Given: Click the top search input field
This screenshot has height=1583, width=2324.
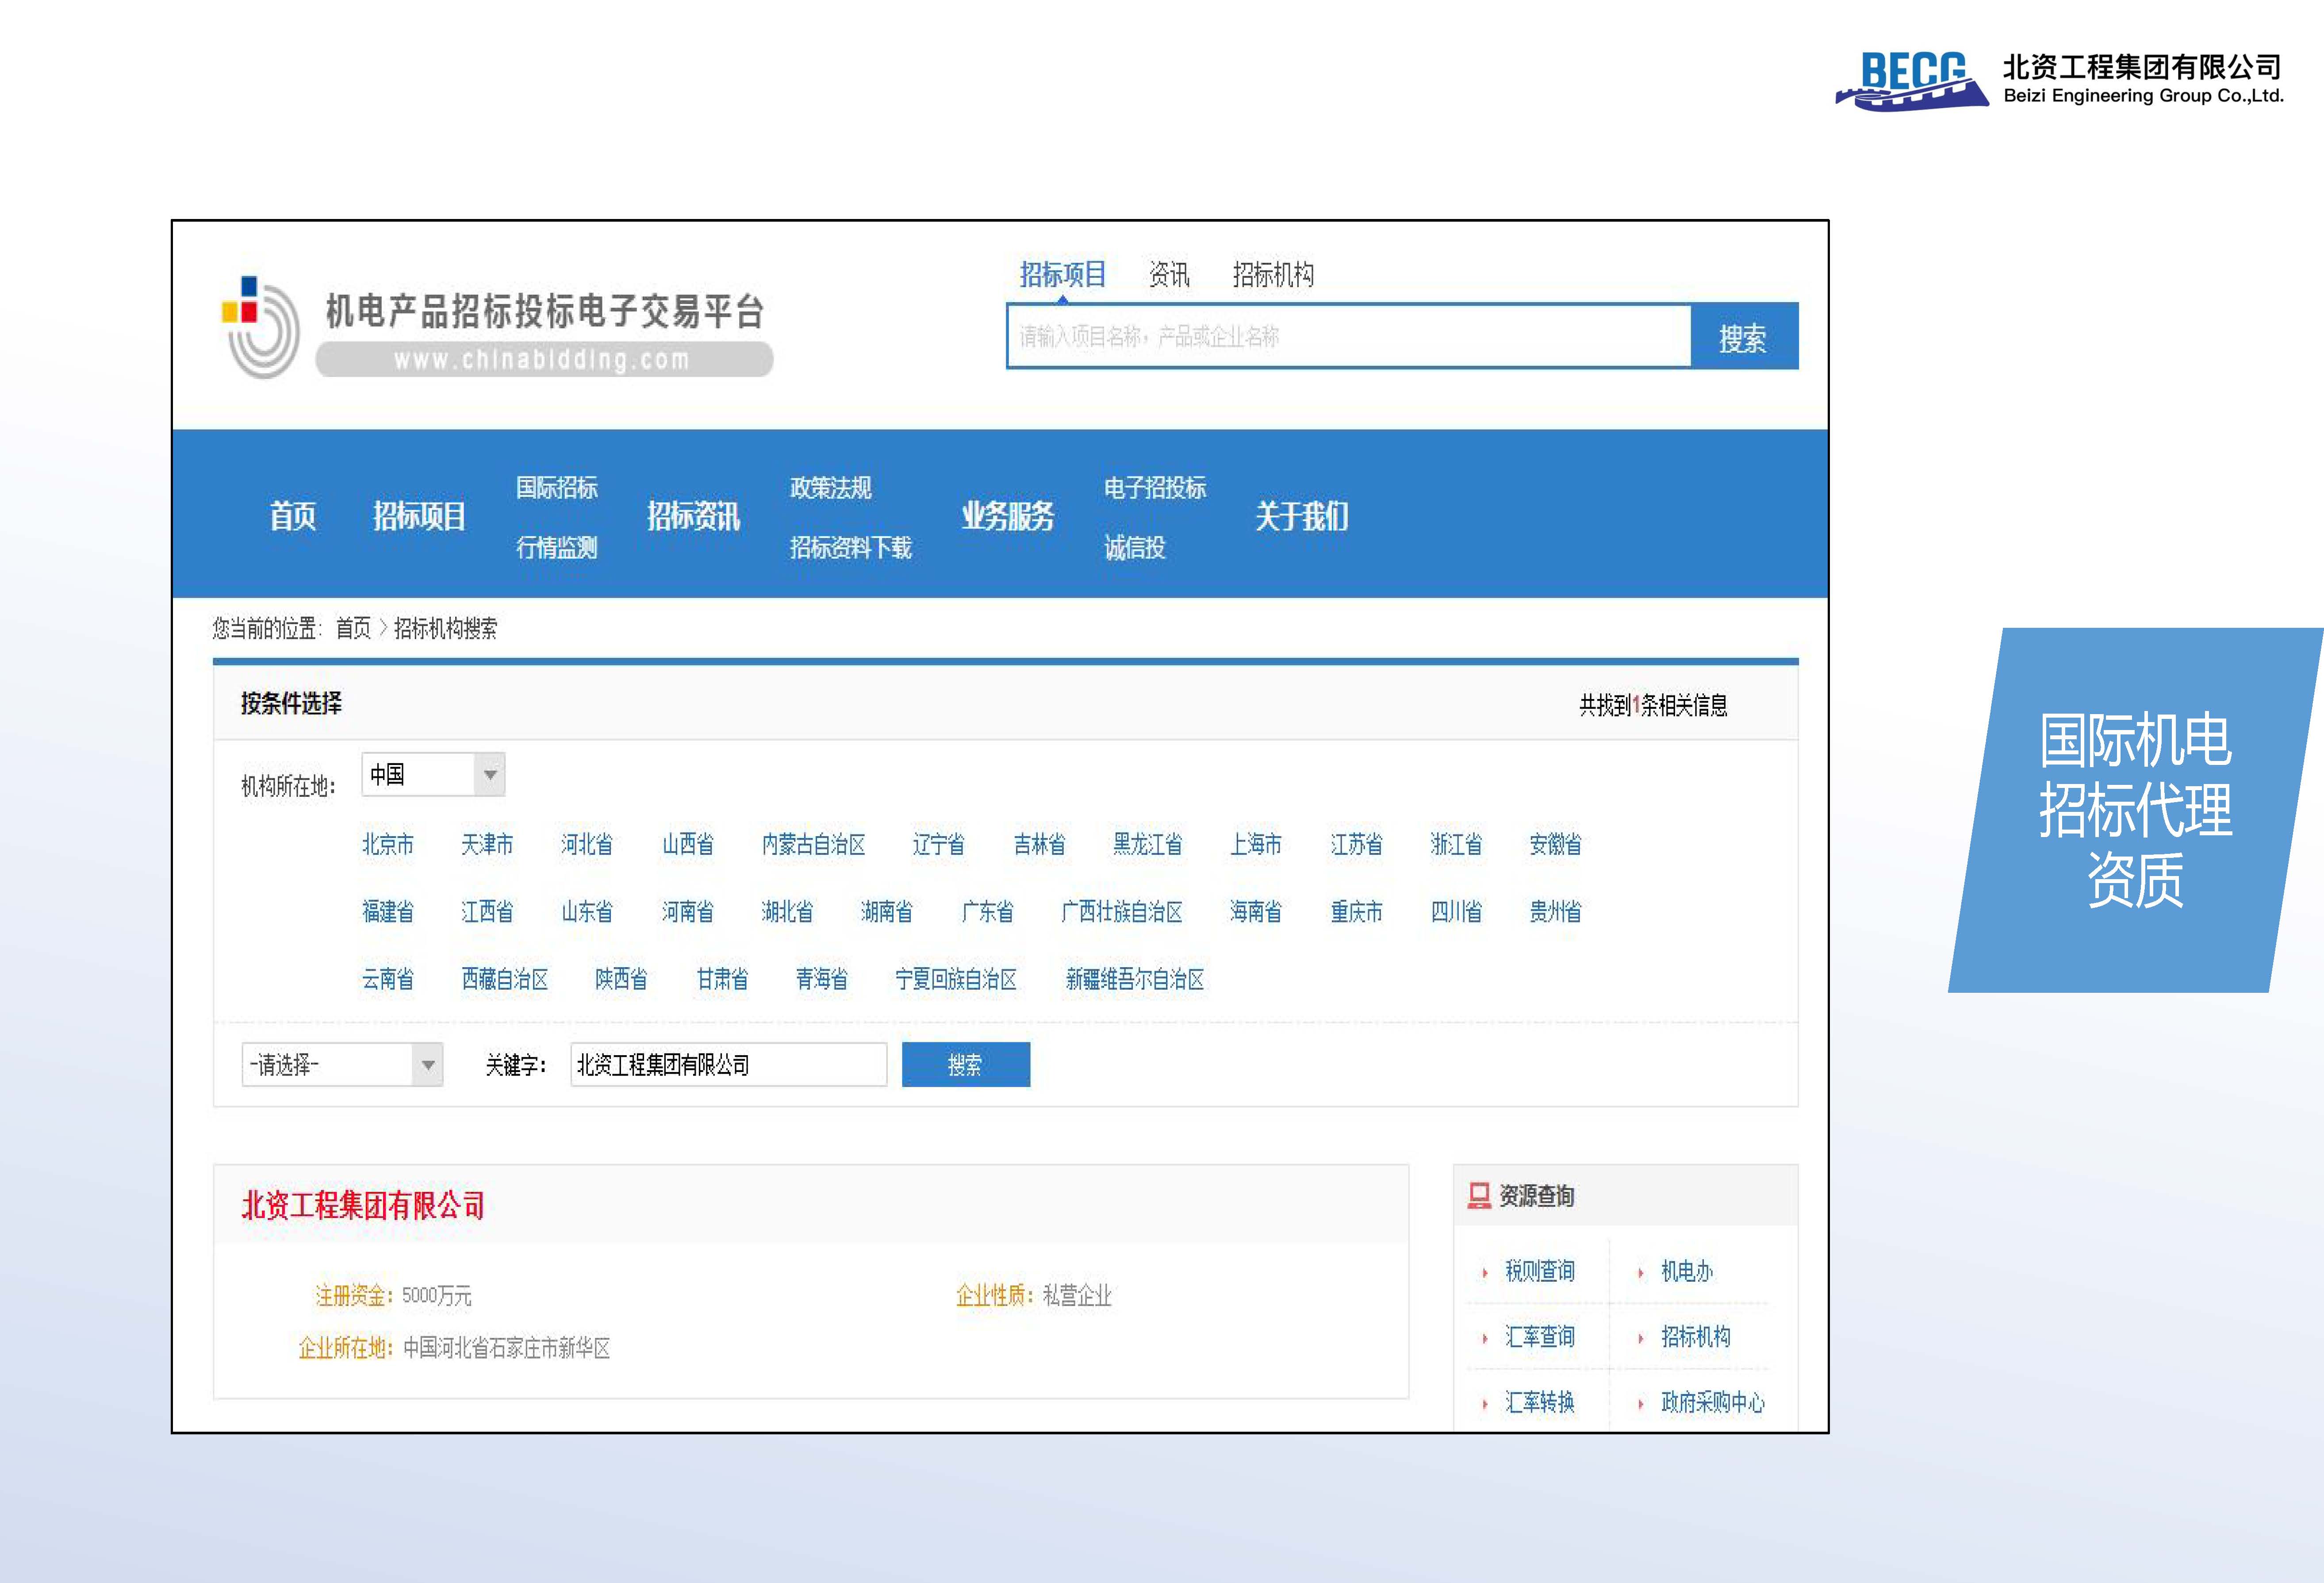Looking at the screenshot, I should [1348, 336].
